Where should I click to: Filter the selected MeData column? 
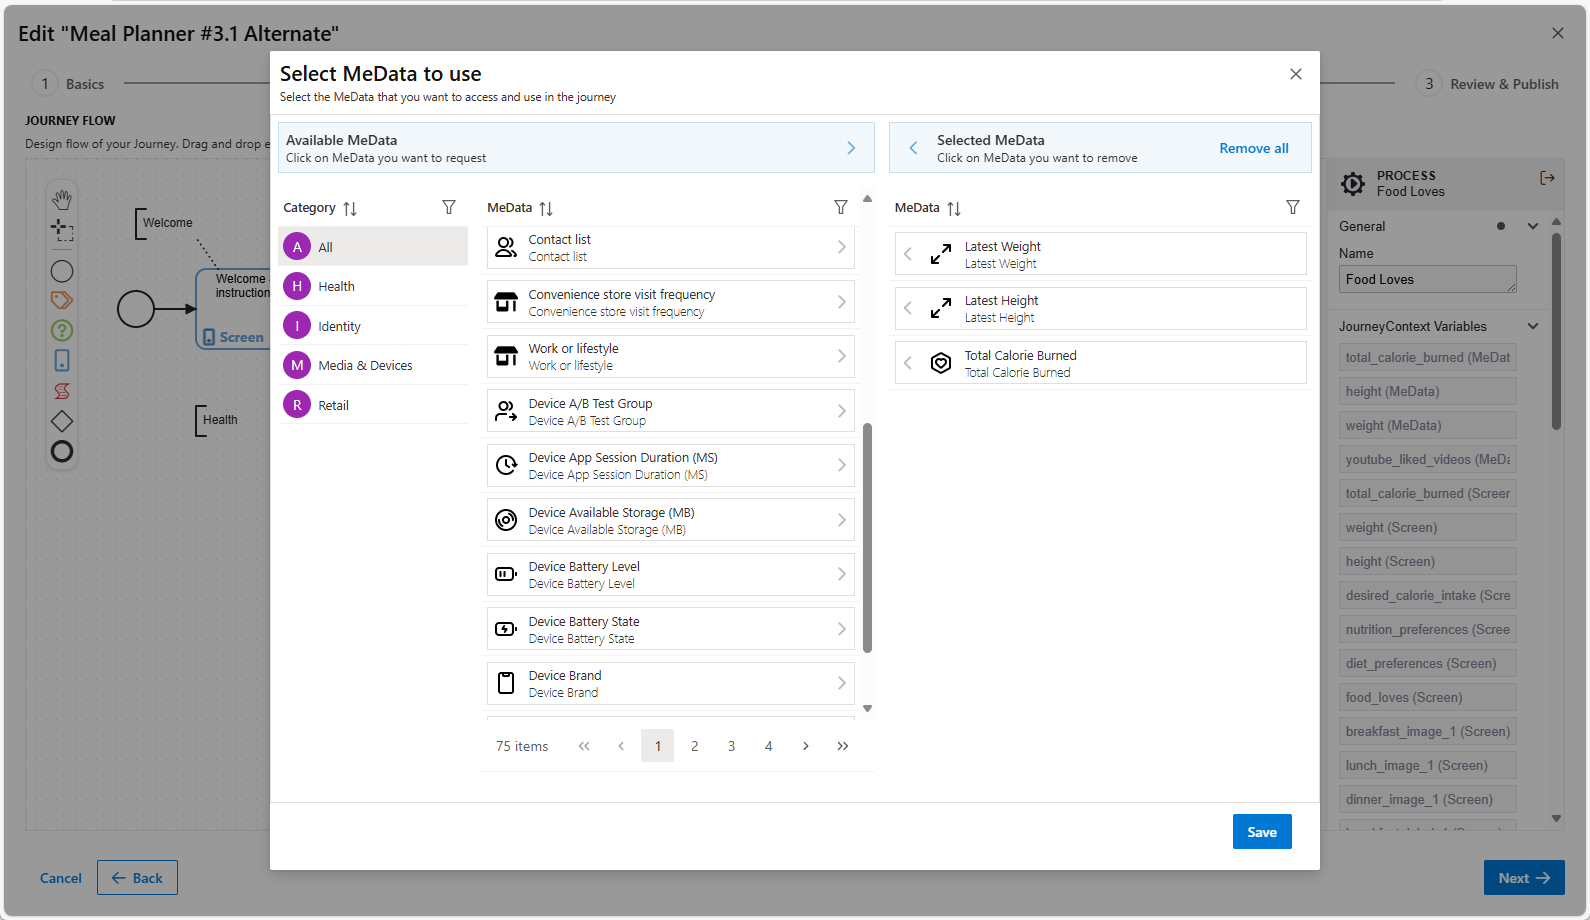tap(1293, 207)
